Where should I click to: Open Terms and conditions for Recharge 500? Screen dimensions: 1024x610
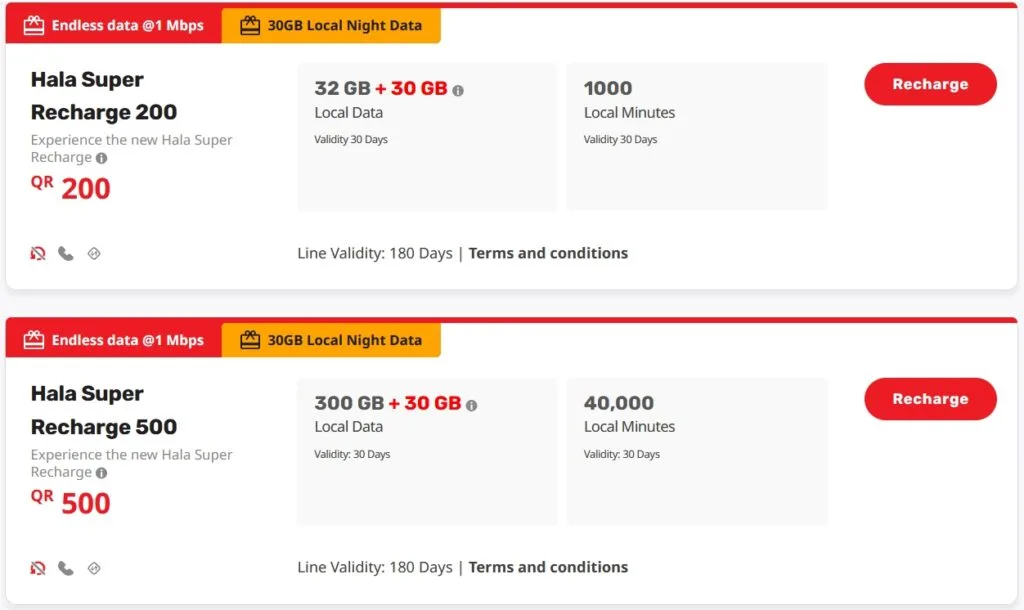pyautogui.click(x=548, y=568)
